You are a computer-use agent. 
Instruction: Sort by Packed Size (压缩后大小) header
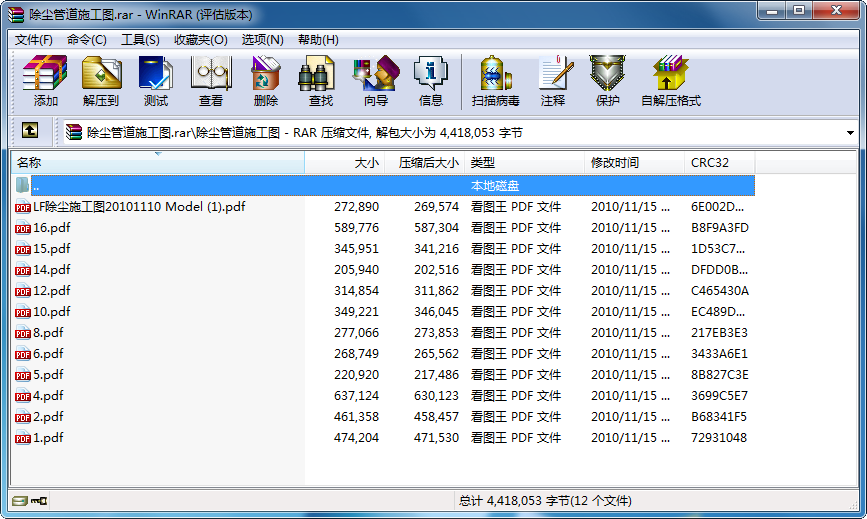tap(424, 162)
